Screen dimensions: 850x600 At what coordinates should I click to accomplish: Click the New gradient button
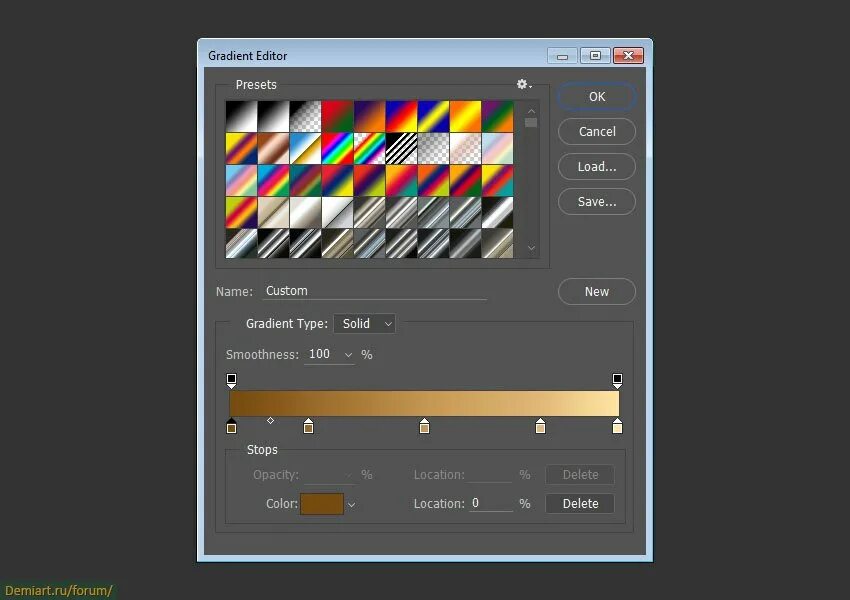[597, 292]
